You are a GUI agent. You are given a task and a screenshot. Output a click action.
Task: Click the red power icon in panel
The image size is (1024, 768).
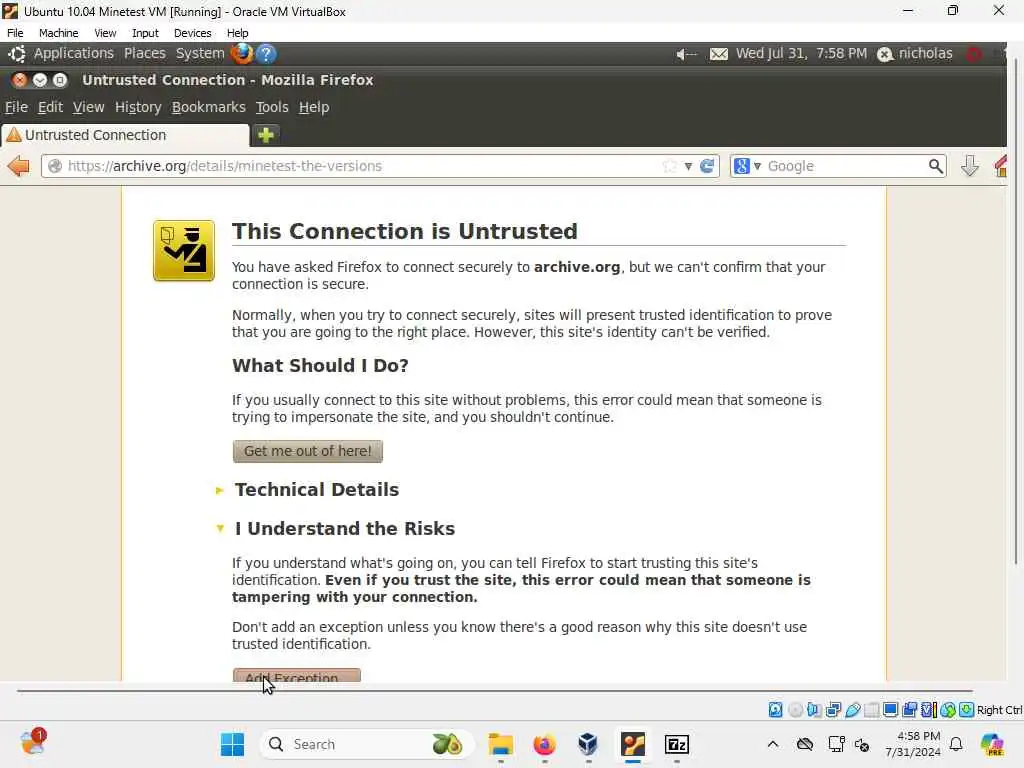tap(974, 54)
